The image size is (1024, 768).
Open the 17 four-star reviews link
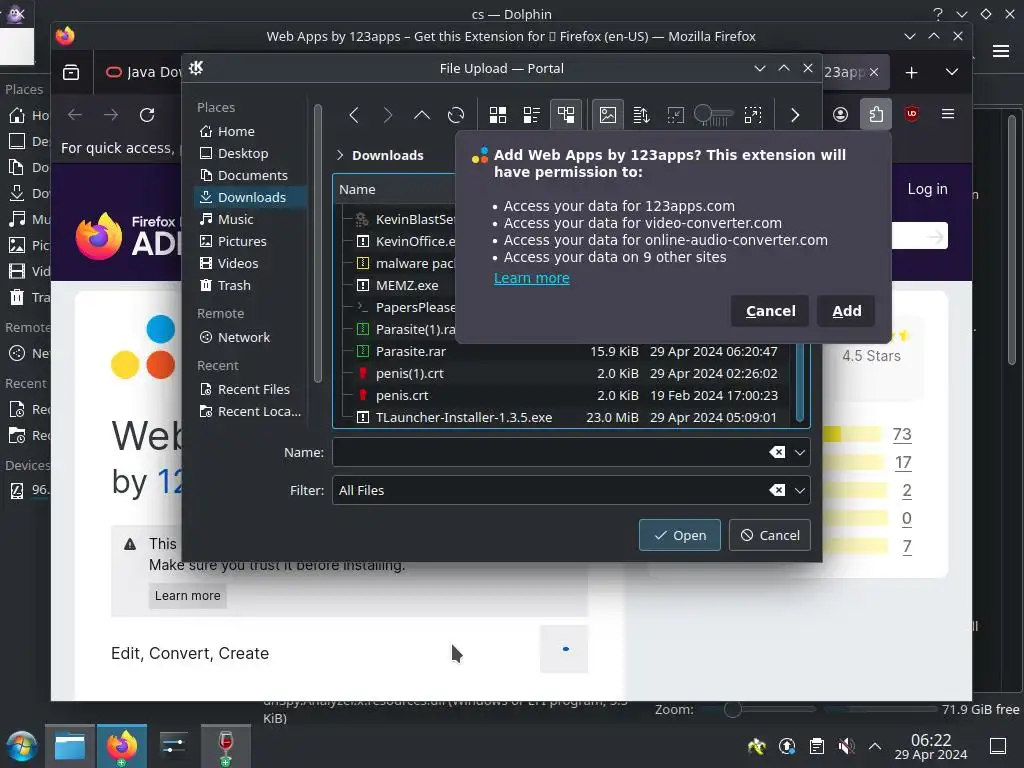(x=903, y=462)
